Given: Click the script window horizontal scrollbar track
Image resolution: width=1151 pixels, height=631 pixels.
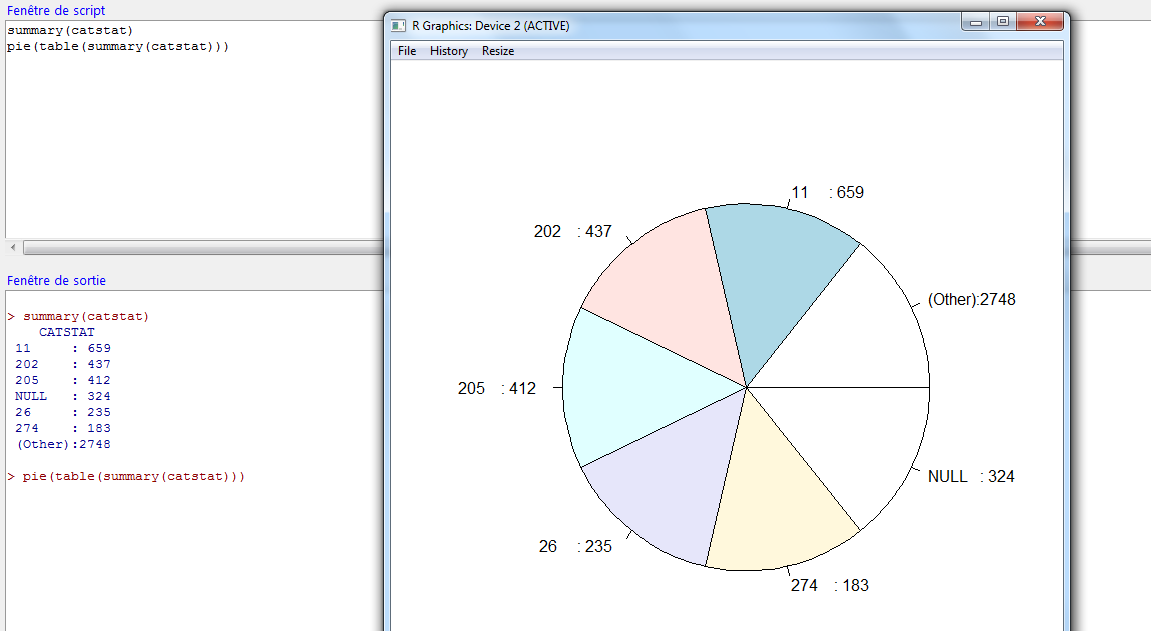Looking at the screenshot, I should click(203, 248).
